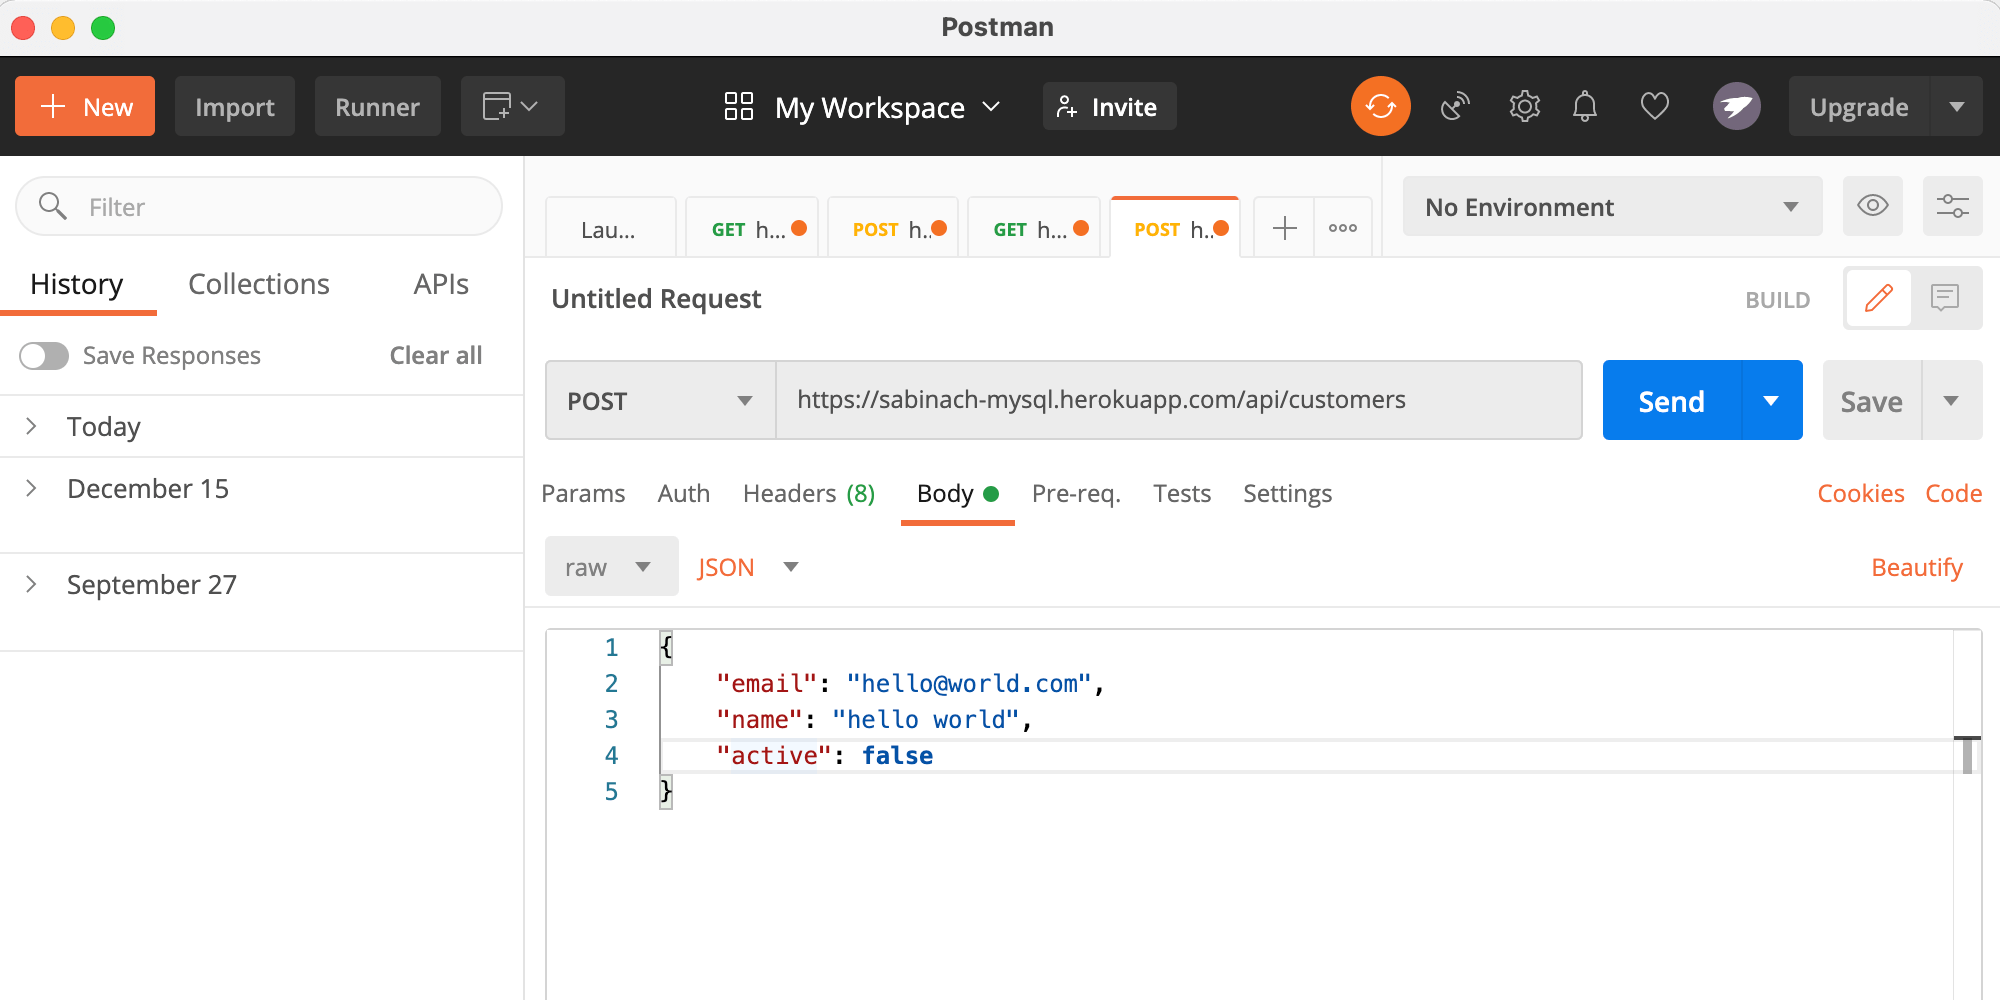Click the Beautify link
Image resolution: width=2000 pixels, height=1000 pixels.
pos(1916,568)
